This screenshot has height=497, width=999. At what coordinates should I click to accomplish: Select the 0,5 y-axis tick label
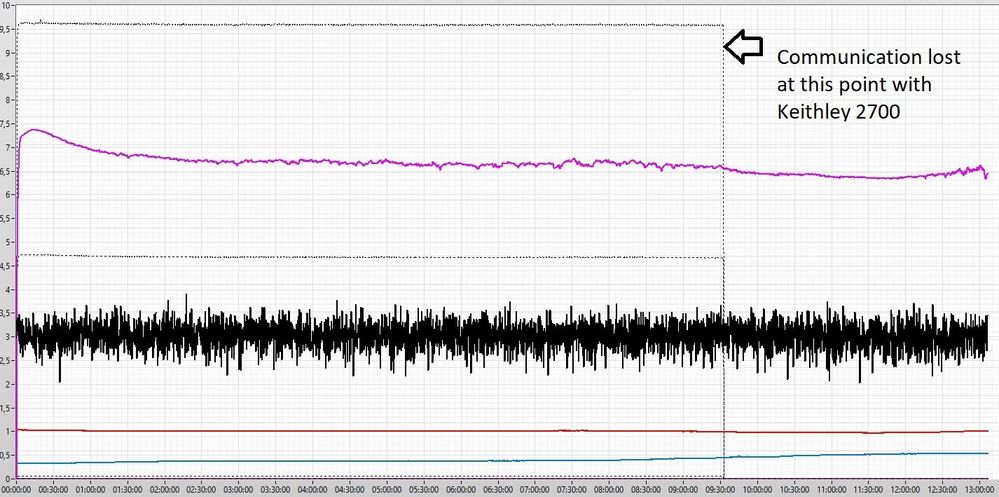[x=4, y=455]
